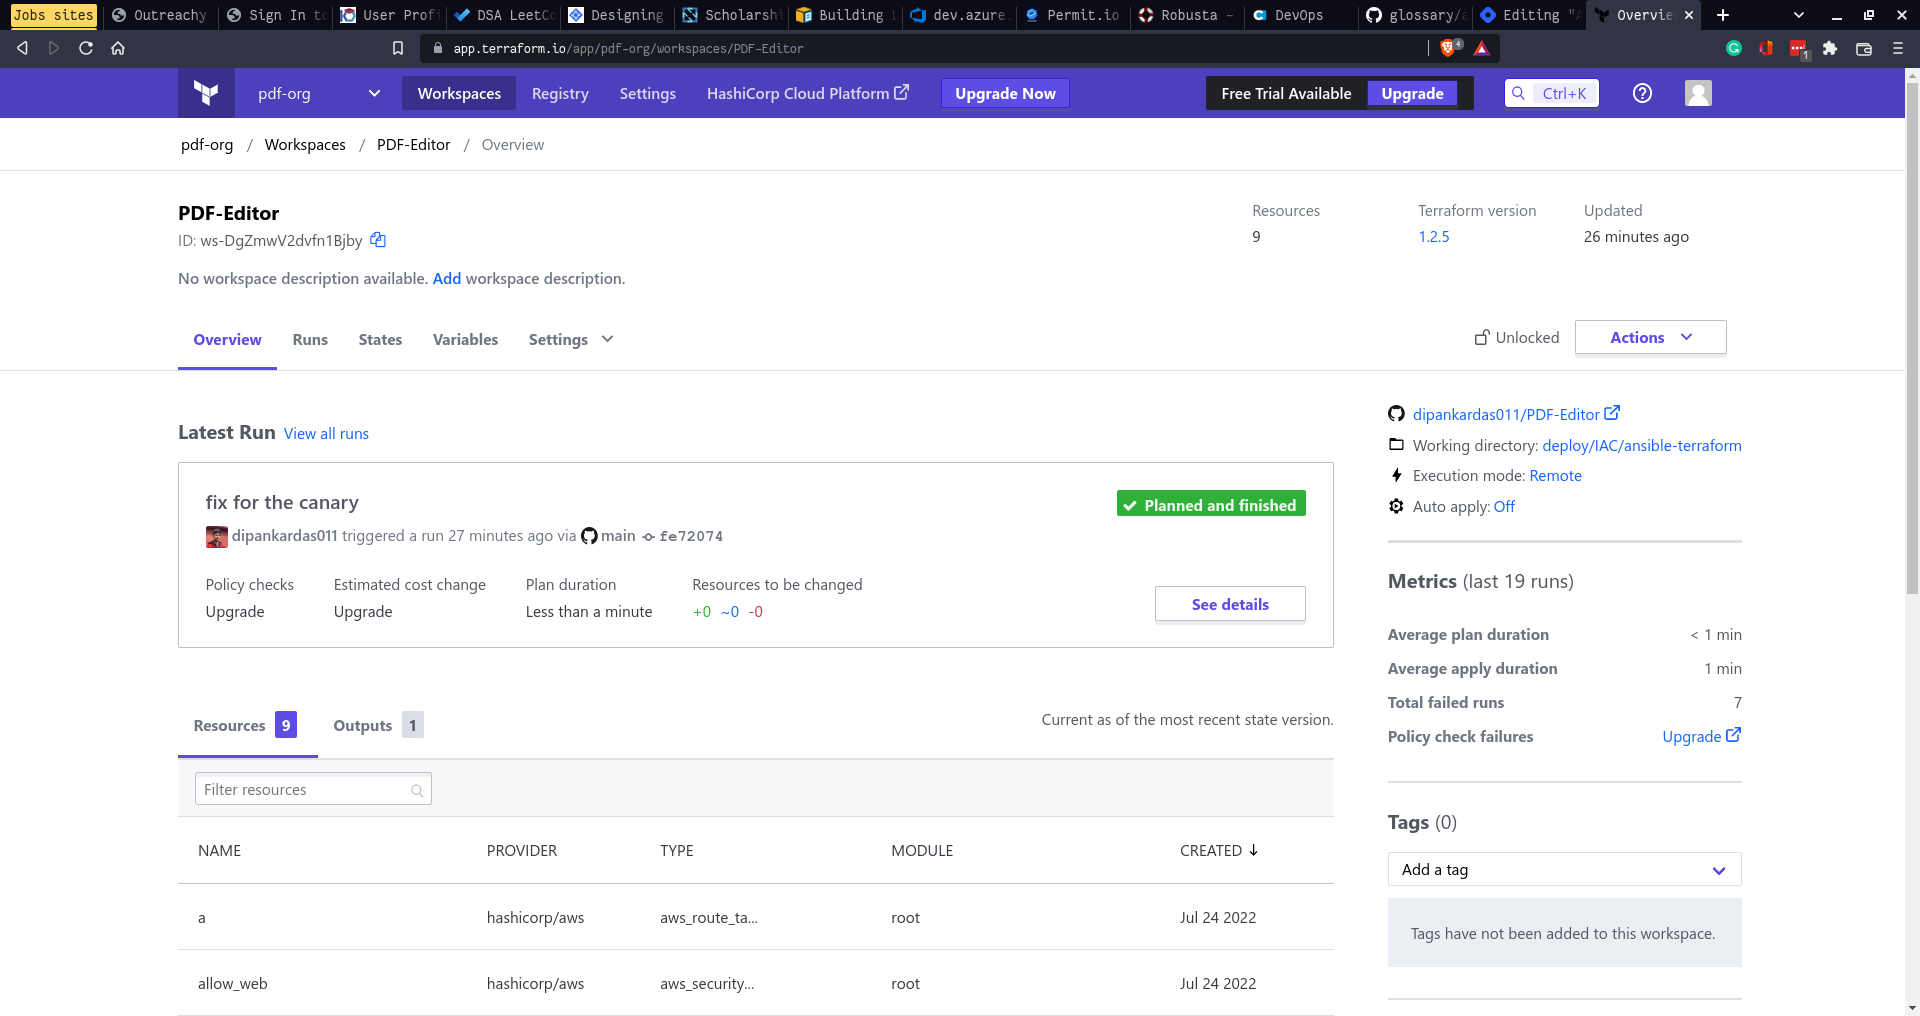This screenshot has height=1016, width=1920.
Task: Focus the Filter resources input field
Action: pos(313,790)
